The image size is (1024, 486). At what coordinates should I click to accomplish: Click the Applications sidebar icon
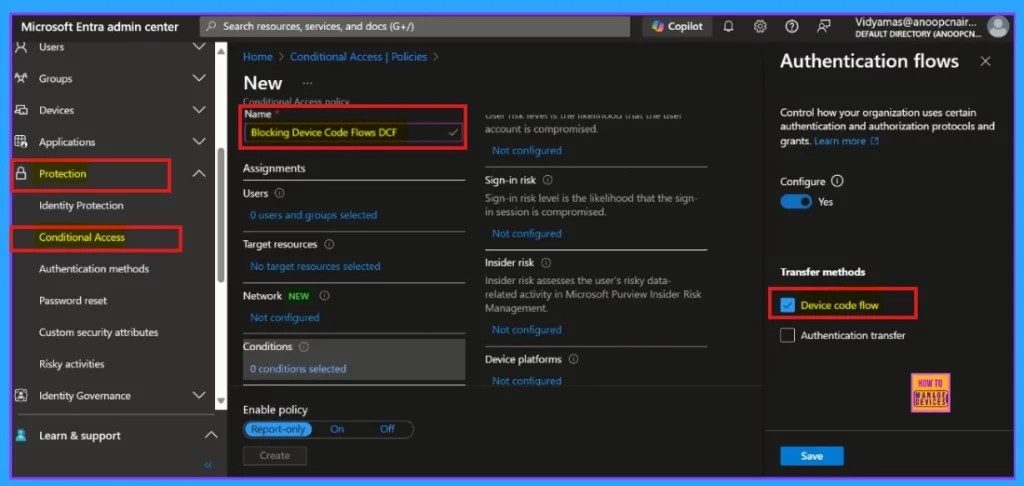coord(21,142)
